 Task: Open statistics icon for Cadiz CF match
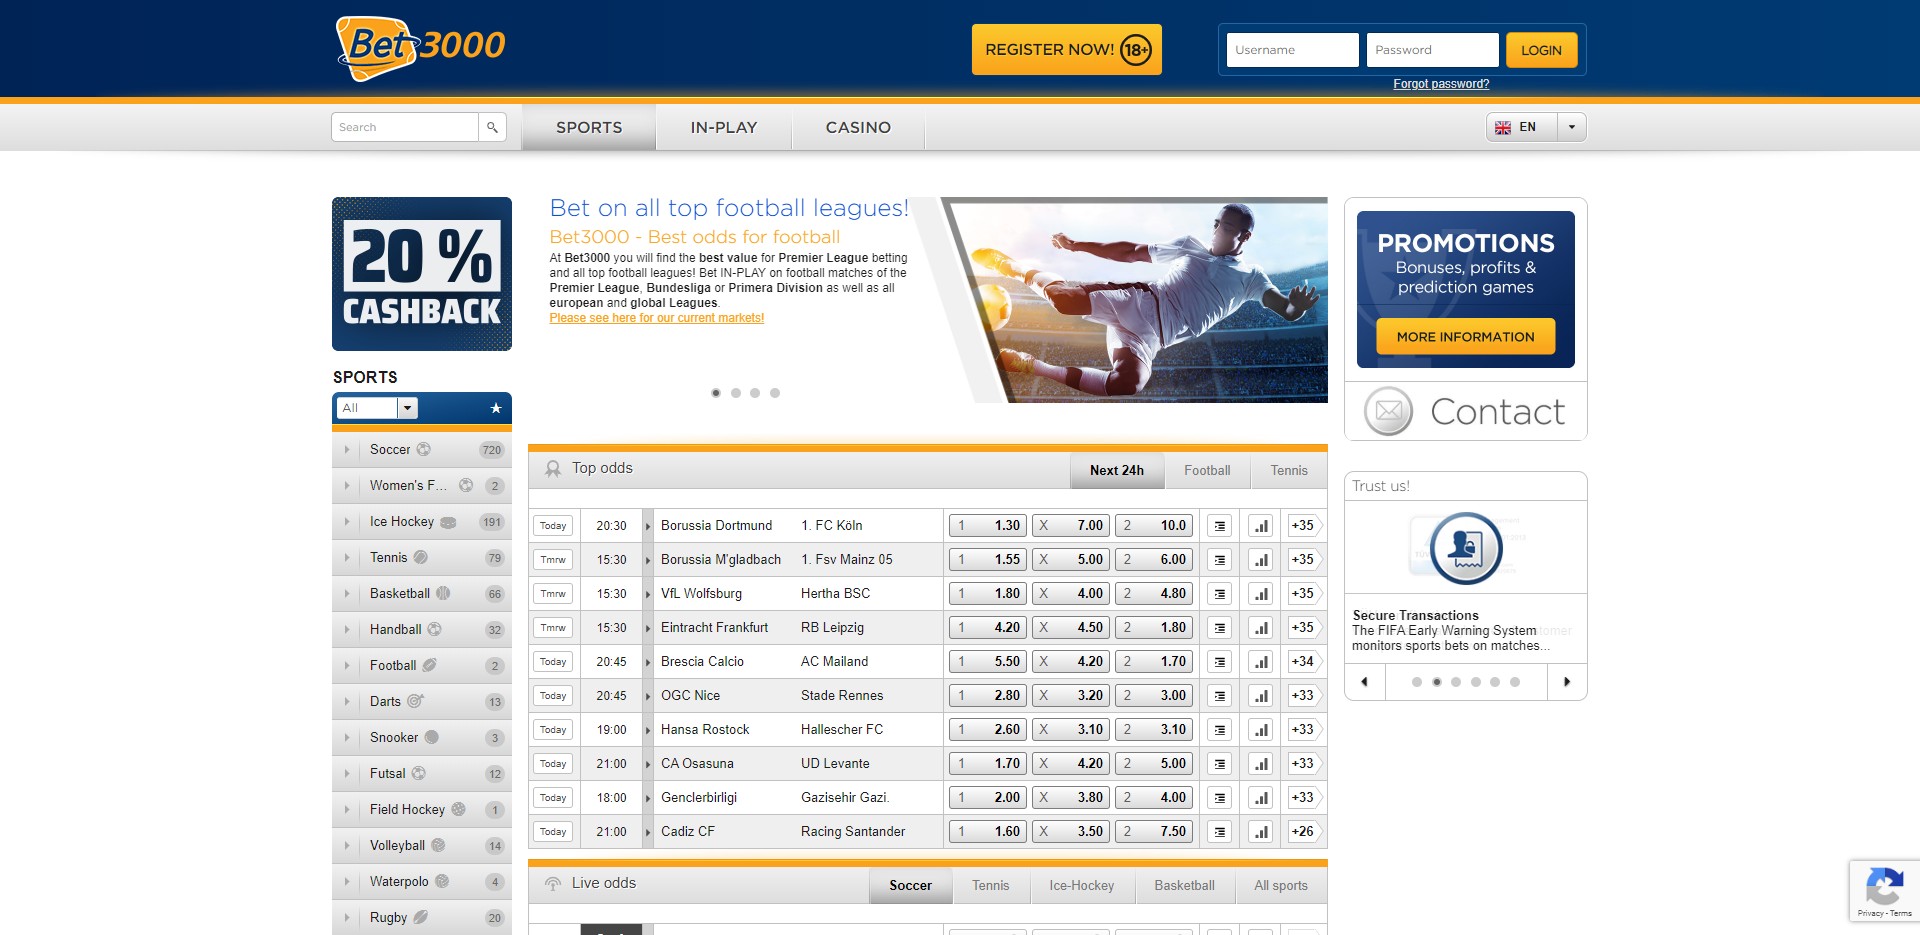coord(1260,832)
